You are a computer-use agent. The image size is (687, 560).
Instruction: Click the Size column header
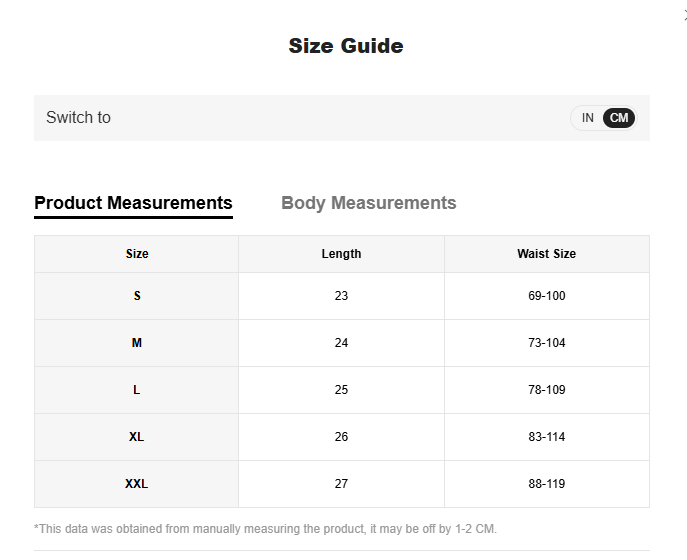137,254
